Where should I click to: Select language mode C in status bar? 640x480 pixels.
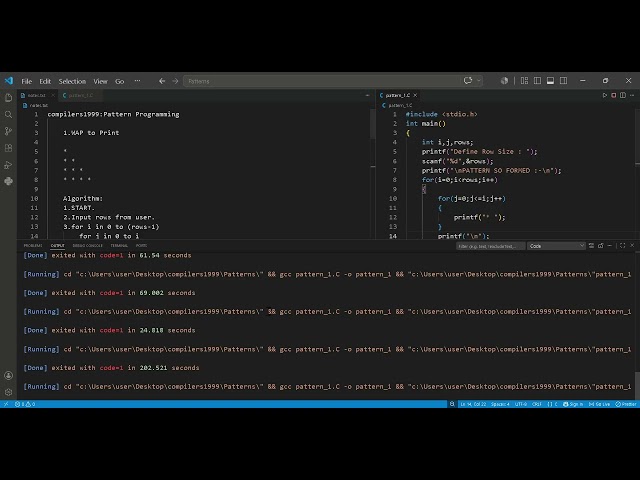(x=552, y=404)
